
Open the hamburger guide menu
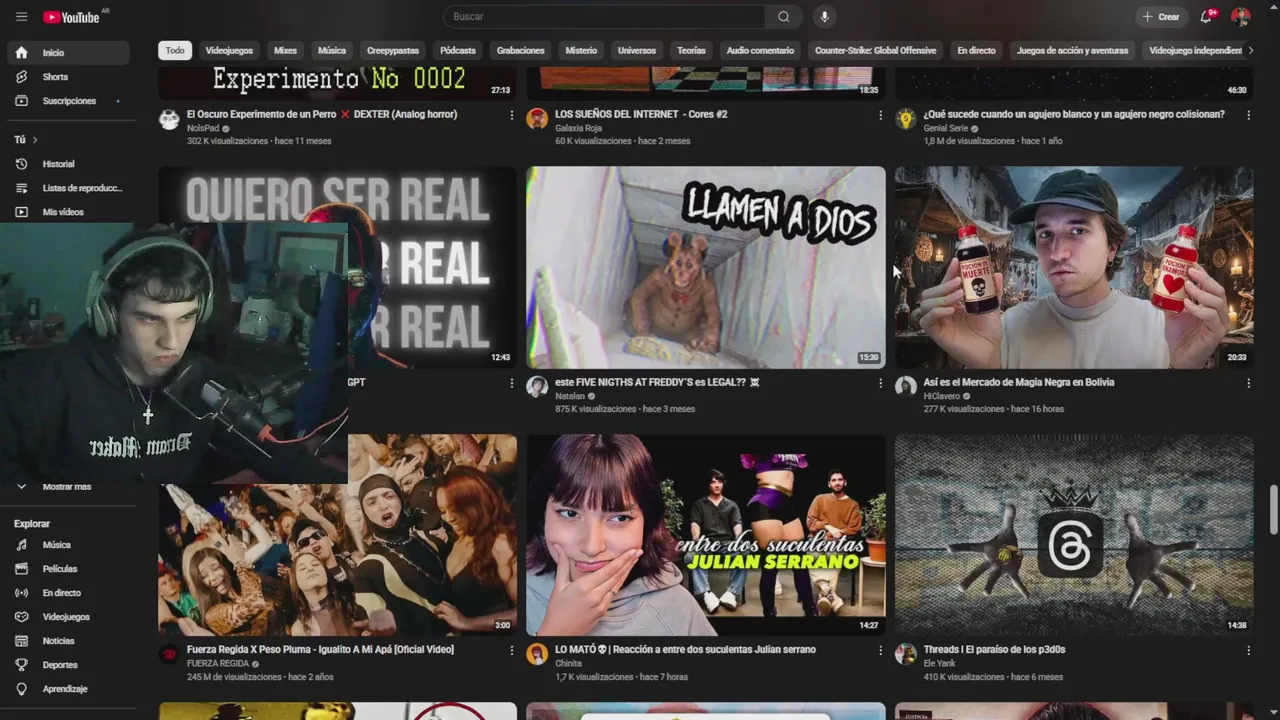point(21,17)
